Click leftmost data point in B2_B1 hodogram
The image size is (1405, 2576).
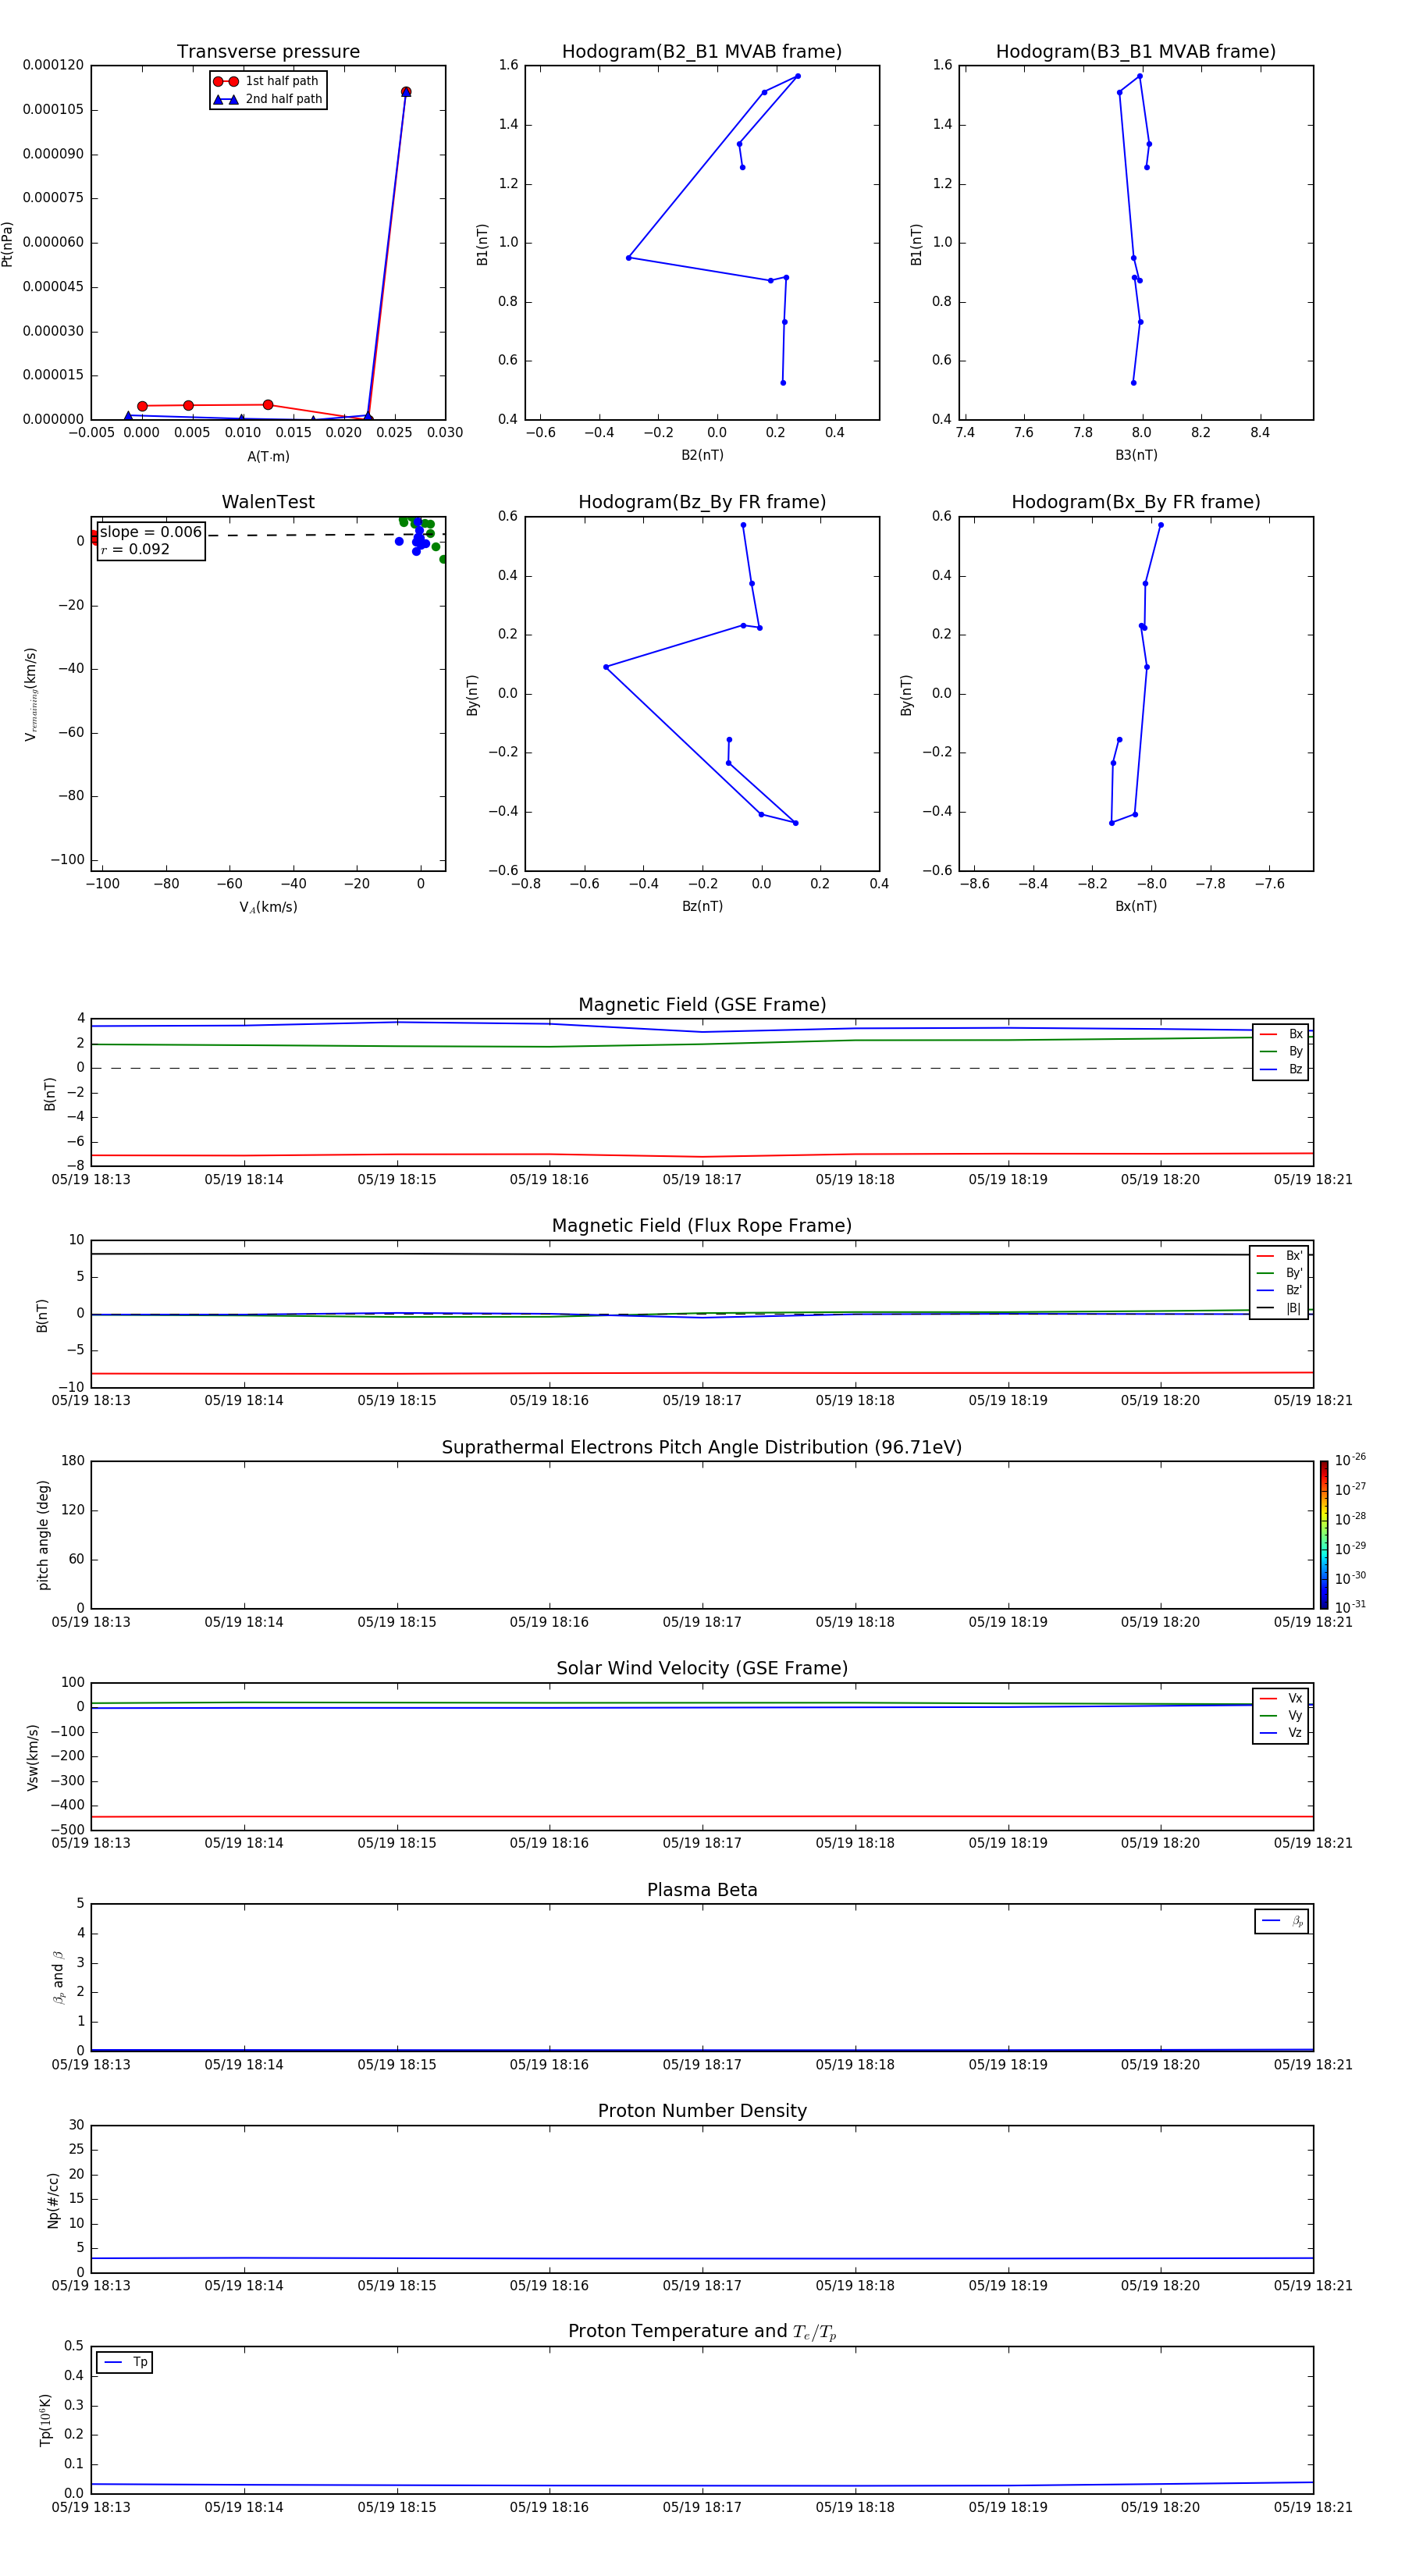click(628, 258)
